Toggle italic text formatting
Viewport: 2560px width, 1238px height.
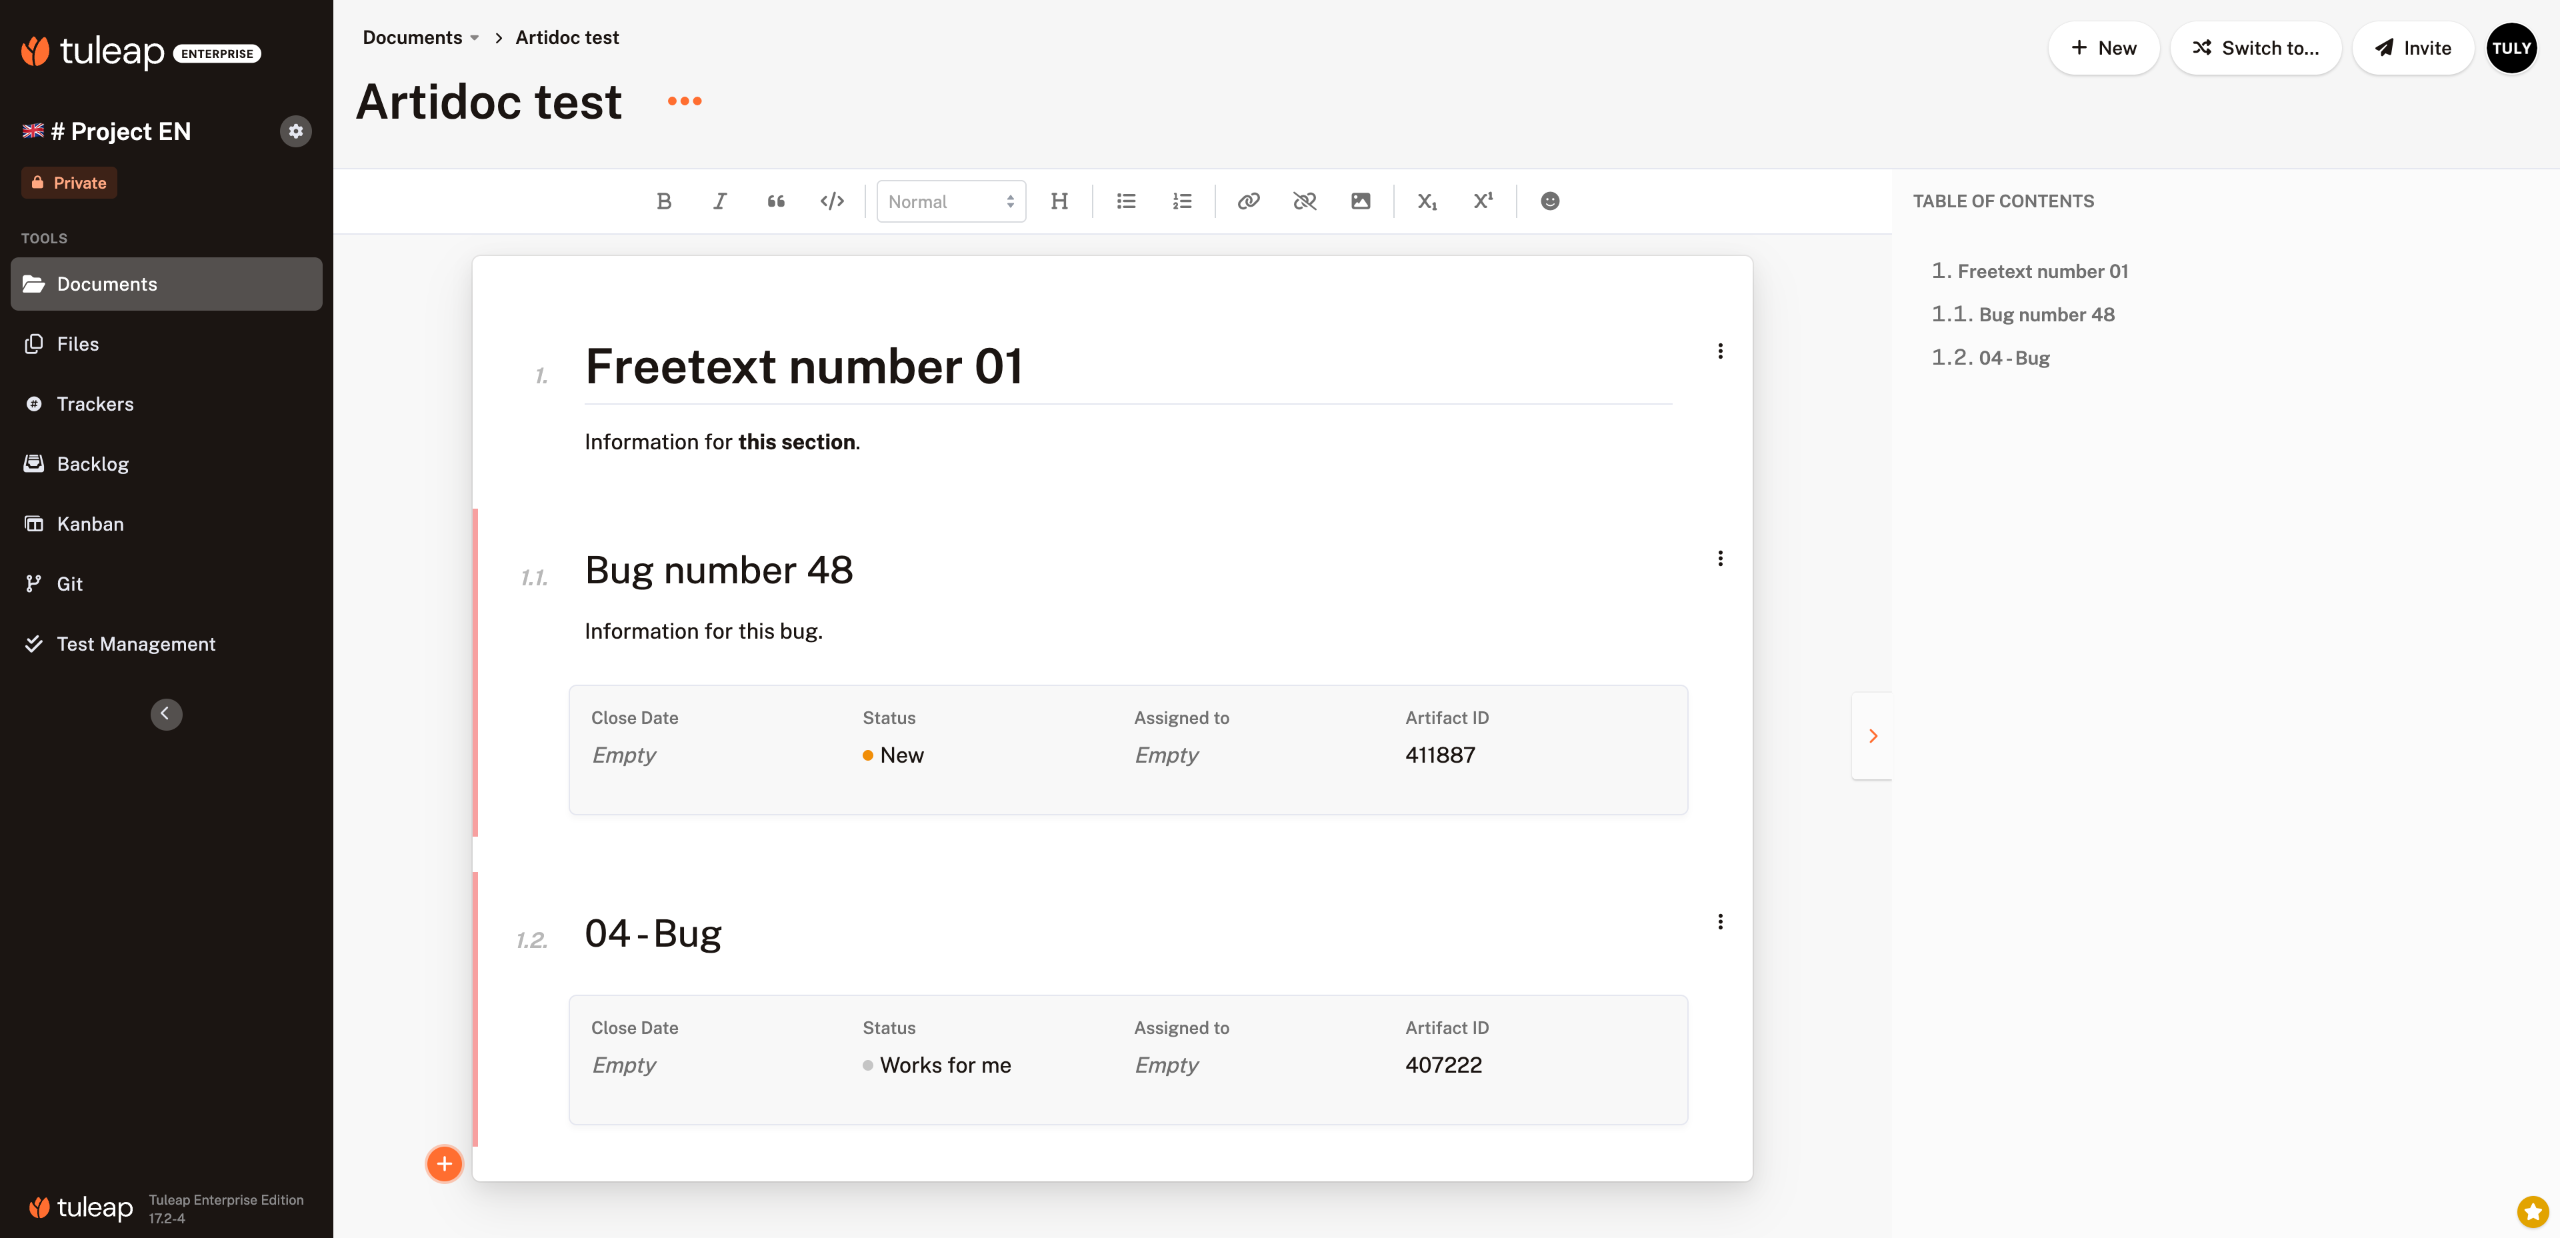click(x=719, y=201)
